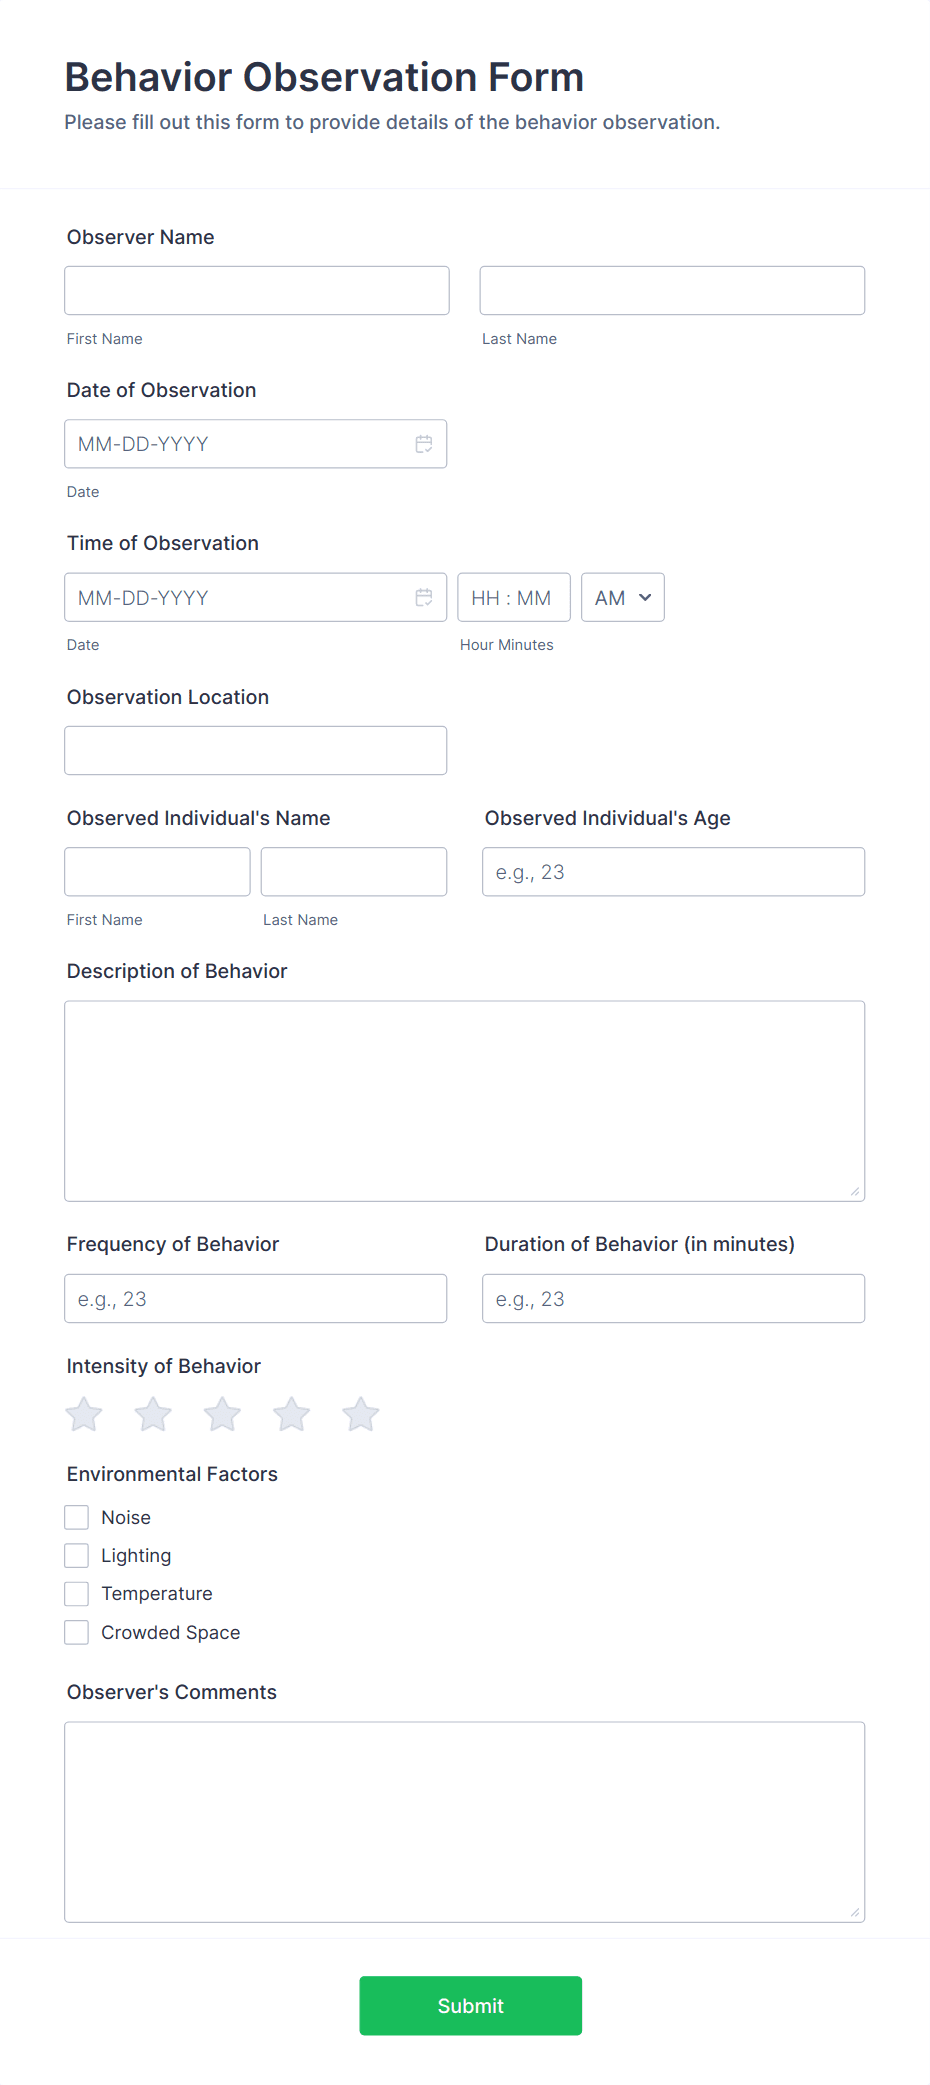Viewport: 930px width, 2085px height.
Task: Give the maximum five-star intensity rating
Action: 360,1414
